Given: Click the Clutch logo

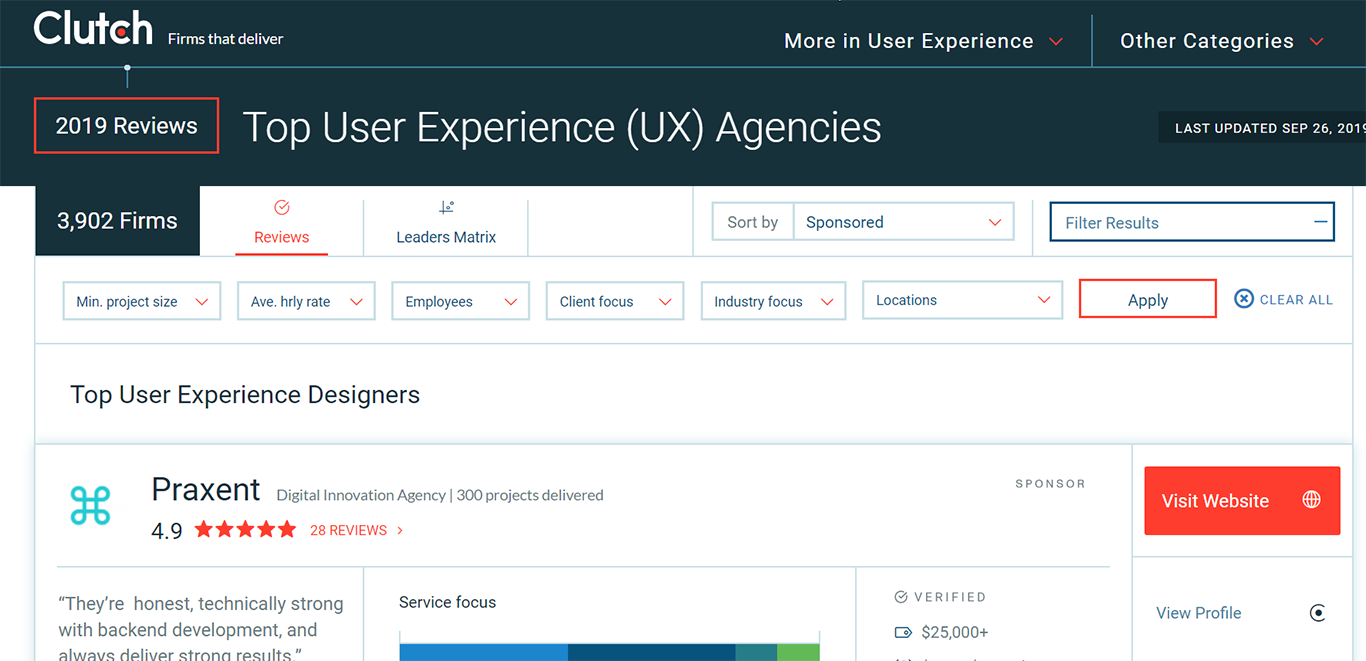Looking at the screenshot, I should click(x=93, y=29).
